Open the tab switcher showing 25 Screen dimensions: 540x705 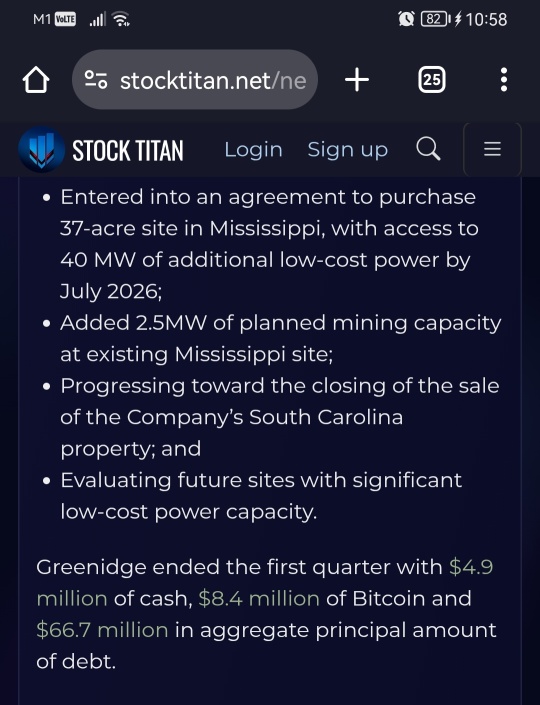tap(432, 80)
